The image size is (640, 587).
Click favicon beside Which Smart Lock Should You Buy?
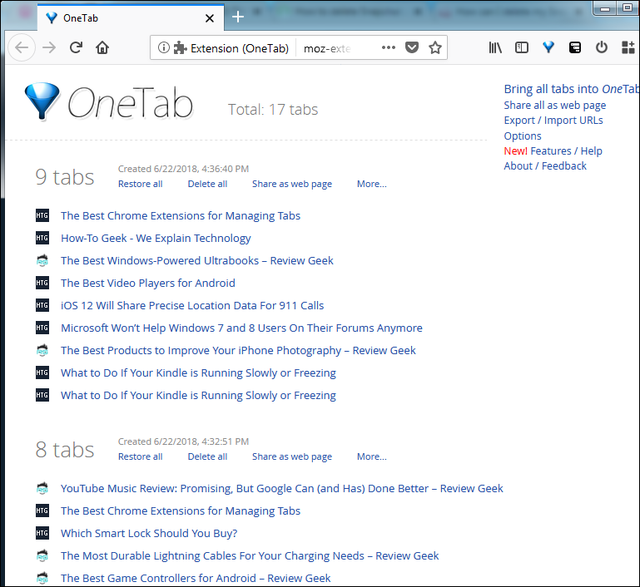point(42,533)
